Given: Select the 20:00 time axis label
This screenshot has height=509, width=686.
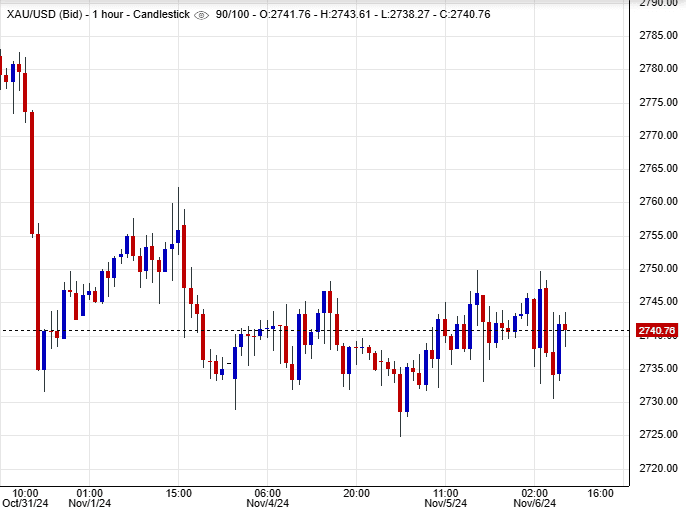Looking at the screenshot, I should pos(356,493).
